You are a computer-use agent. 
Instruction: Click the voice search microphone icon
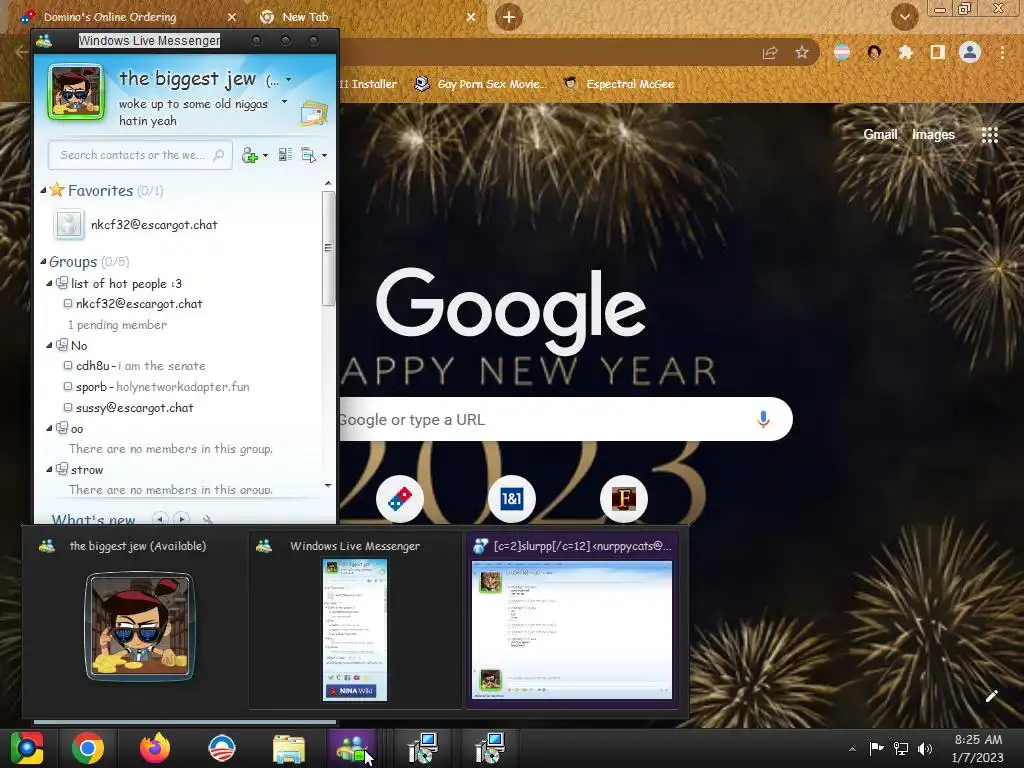tap(763, 419)
